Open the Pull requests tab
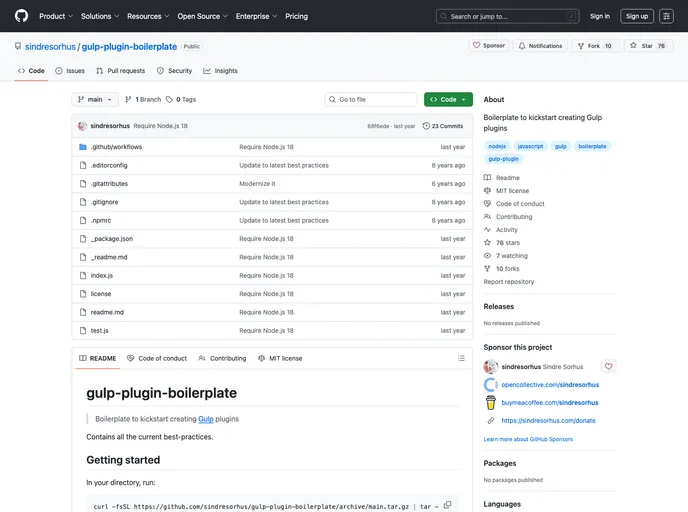688x512 pixels. pos(121,71)
